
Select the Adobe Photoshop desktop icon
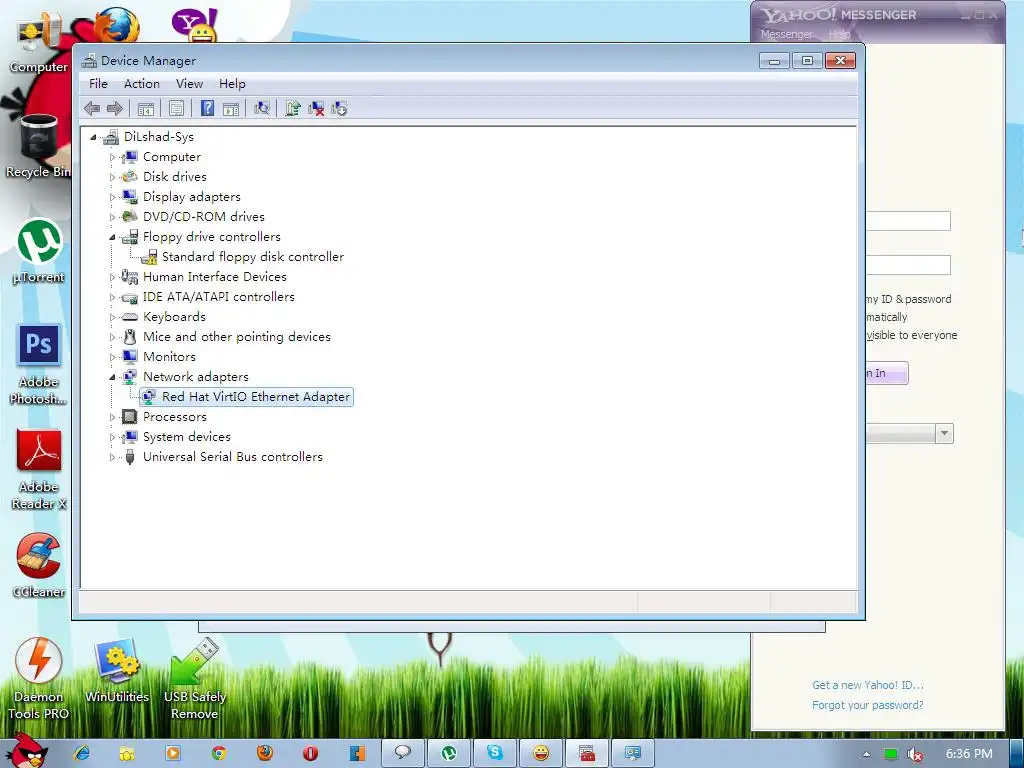(39, 364)
